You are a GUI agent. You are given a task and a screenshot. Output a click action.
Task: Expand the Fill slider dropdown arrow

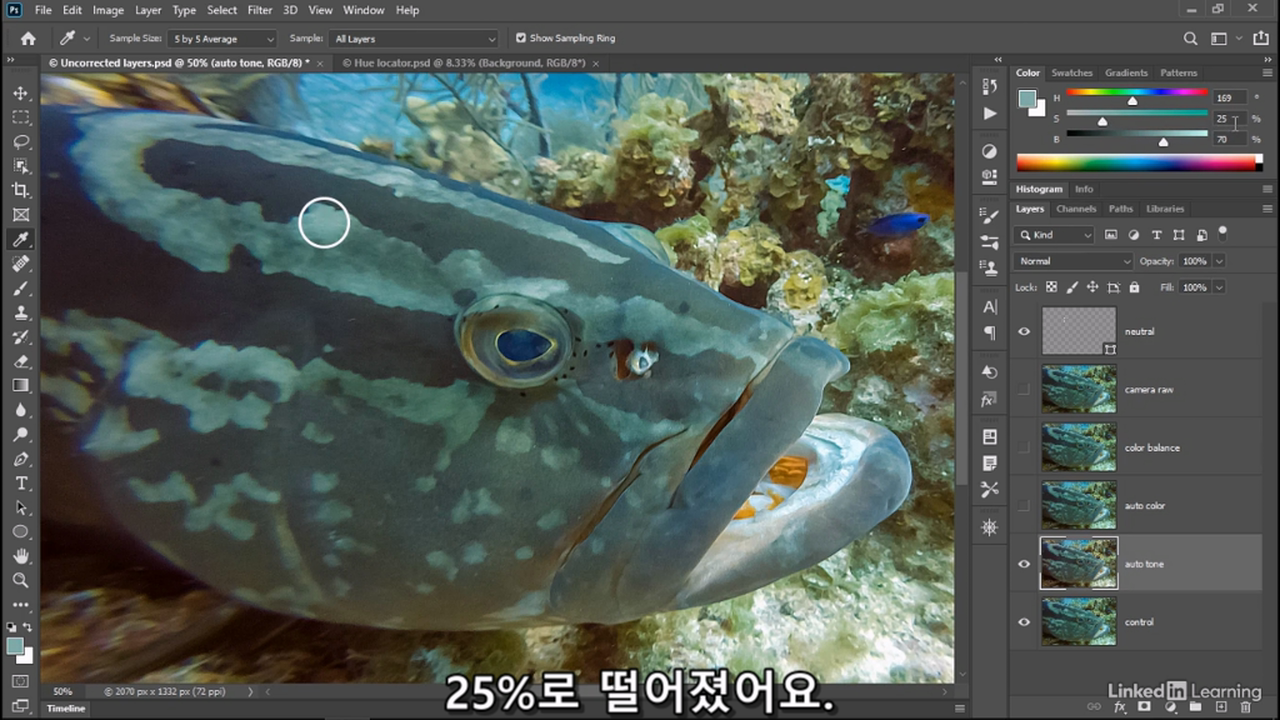tap(1219, 287)
